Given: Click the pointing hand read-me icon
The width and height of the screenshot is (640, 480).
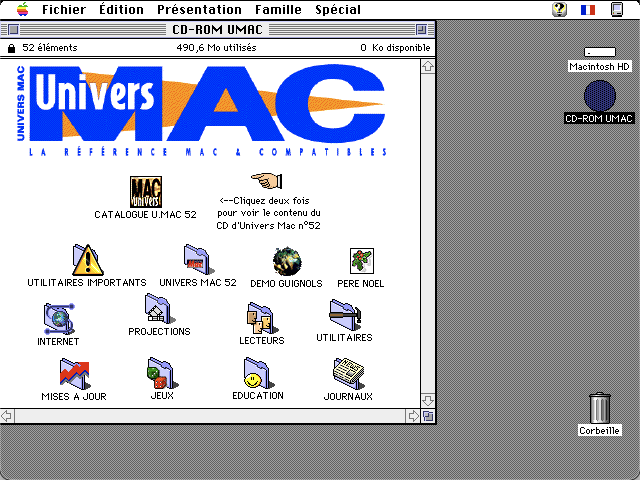Looking at the screenshot, I should point(267,181).
